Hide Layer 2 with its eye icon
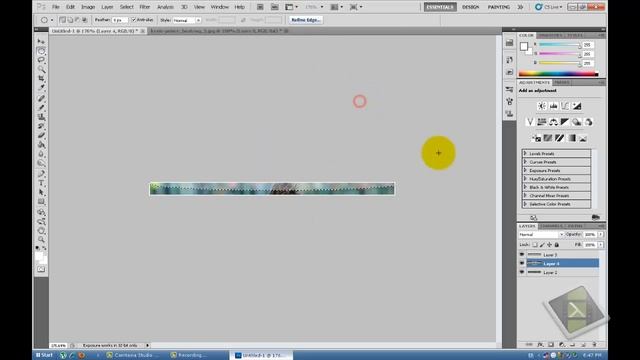Image resolution: width=640 pixels, height=360 pixels. (522, 272)
